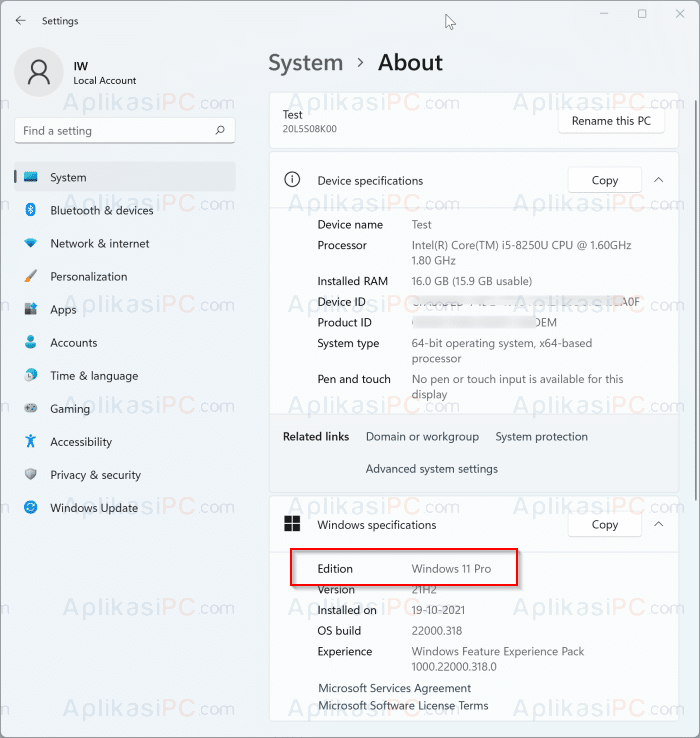This screenshot has width=700, height=738.
Task: Focus the Find a setting search box
Action: click(x=125, y=130)
